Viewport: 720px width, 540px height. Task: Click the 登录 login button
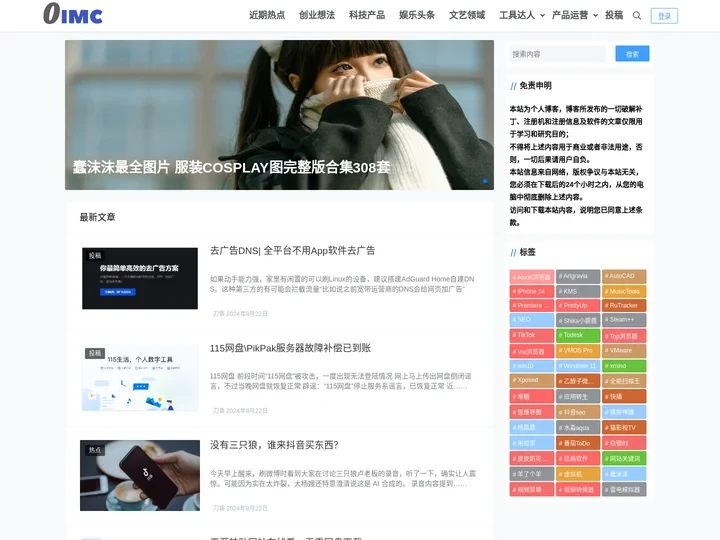[x=664, y=16]
